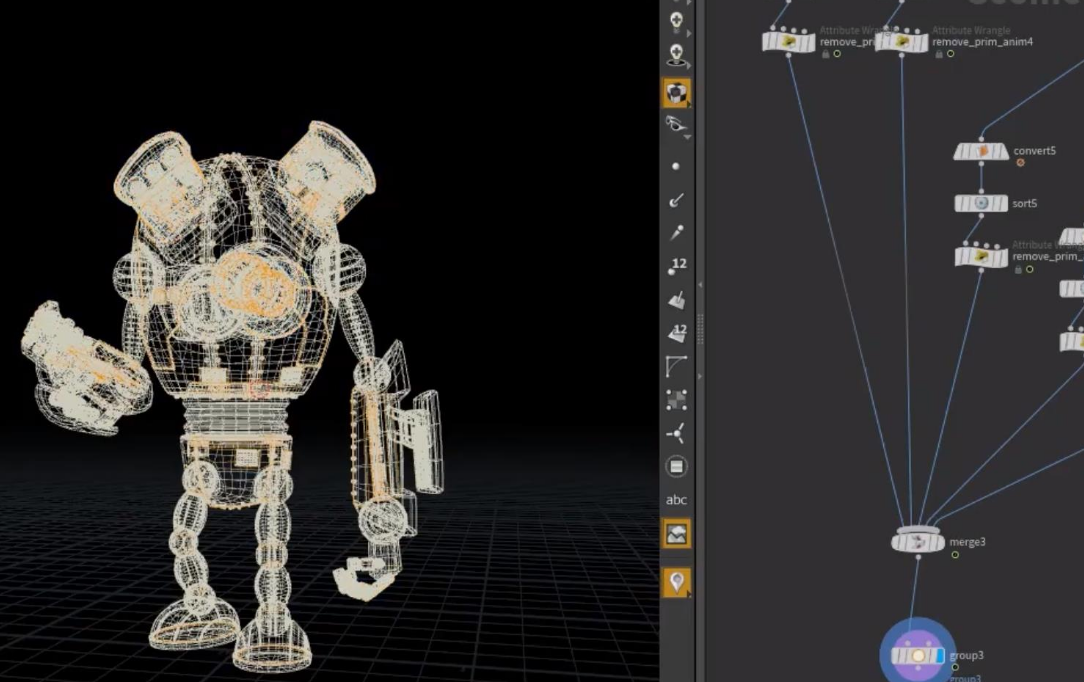
Task: Toggle the blue display flag on the group3 node
Action: point(941,656)
